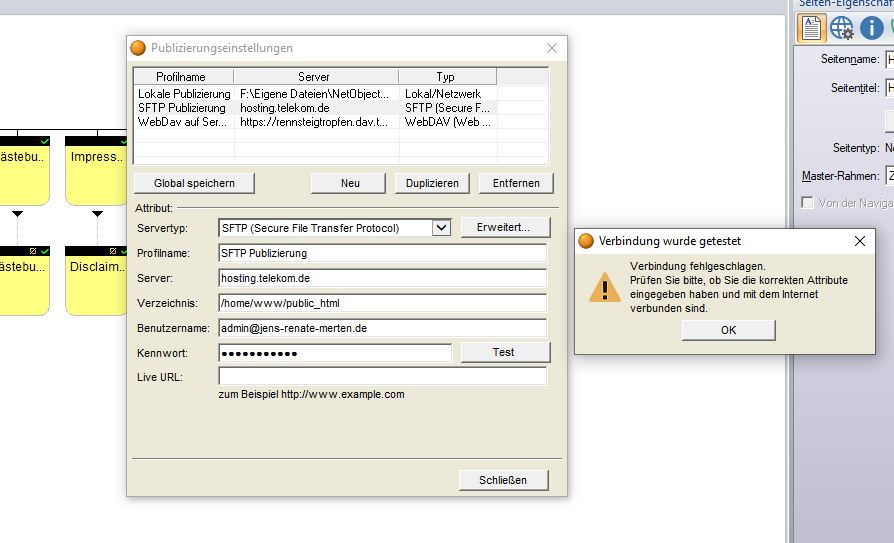
Task: Click the WebDAV (Web ... type cell
Action: point(448,122)
